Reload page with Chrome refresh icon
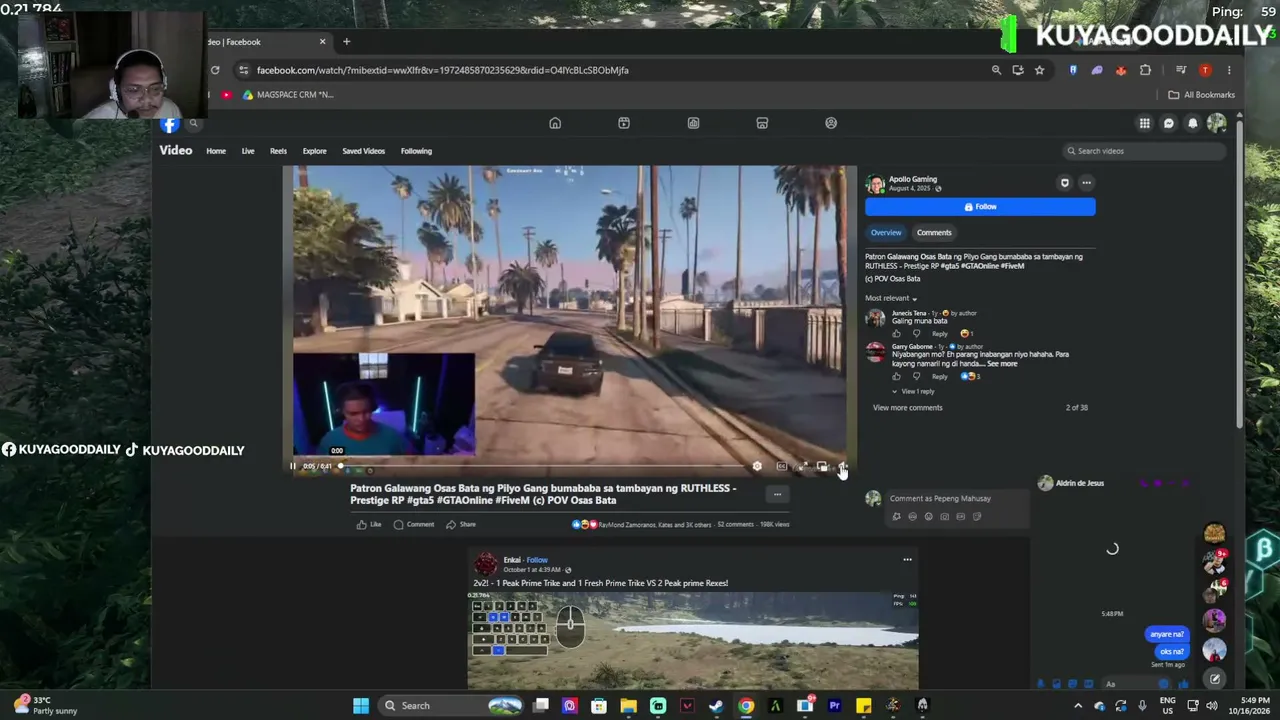 (x=214, y=70)
